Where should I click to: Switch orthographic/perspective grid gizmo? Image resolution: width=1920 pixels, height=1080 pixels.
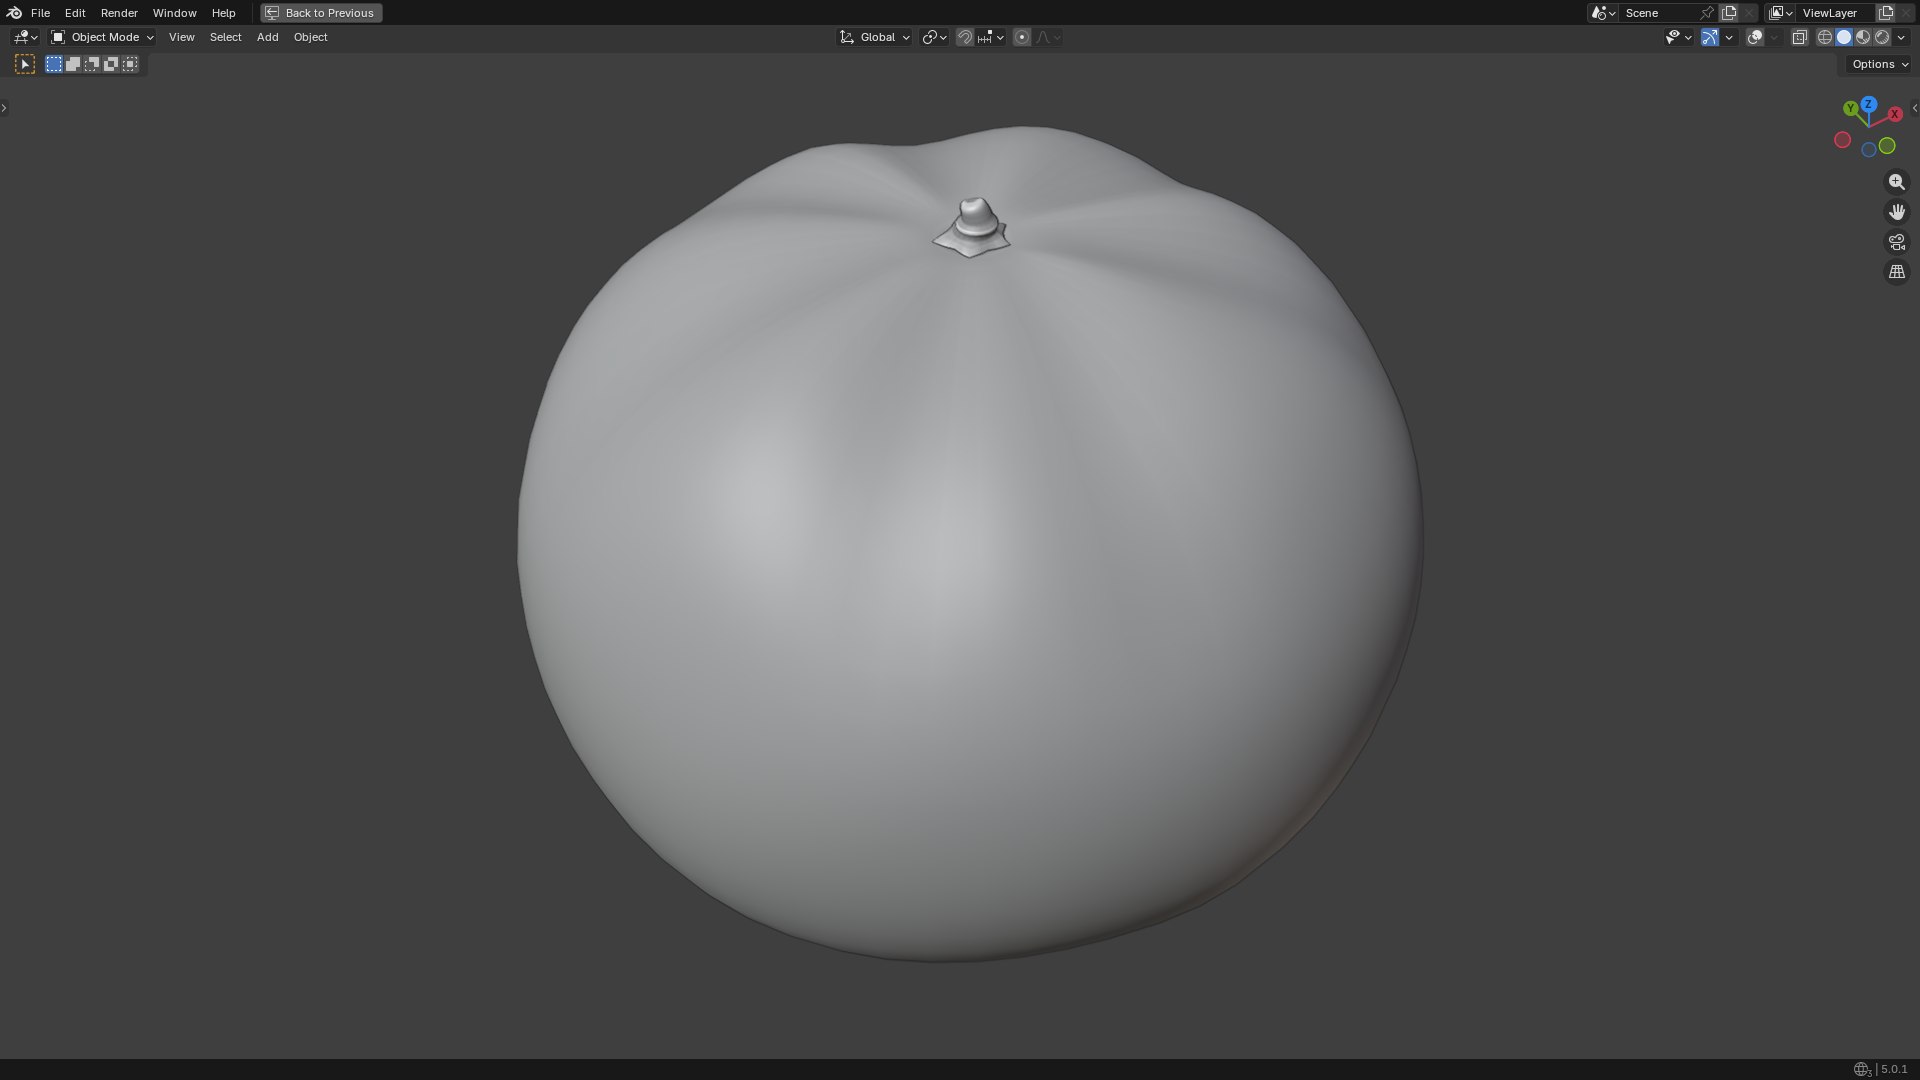click(1896, 272)
